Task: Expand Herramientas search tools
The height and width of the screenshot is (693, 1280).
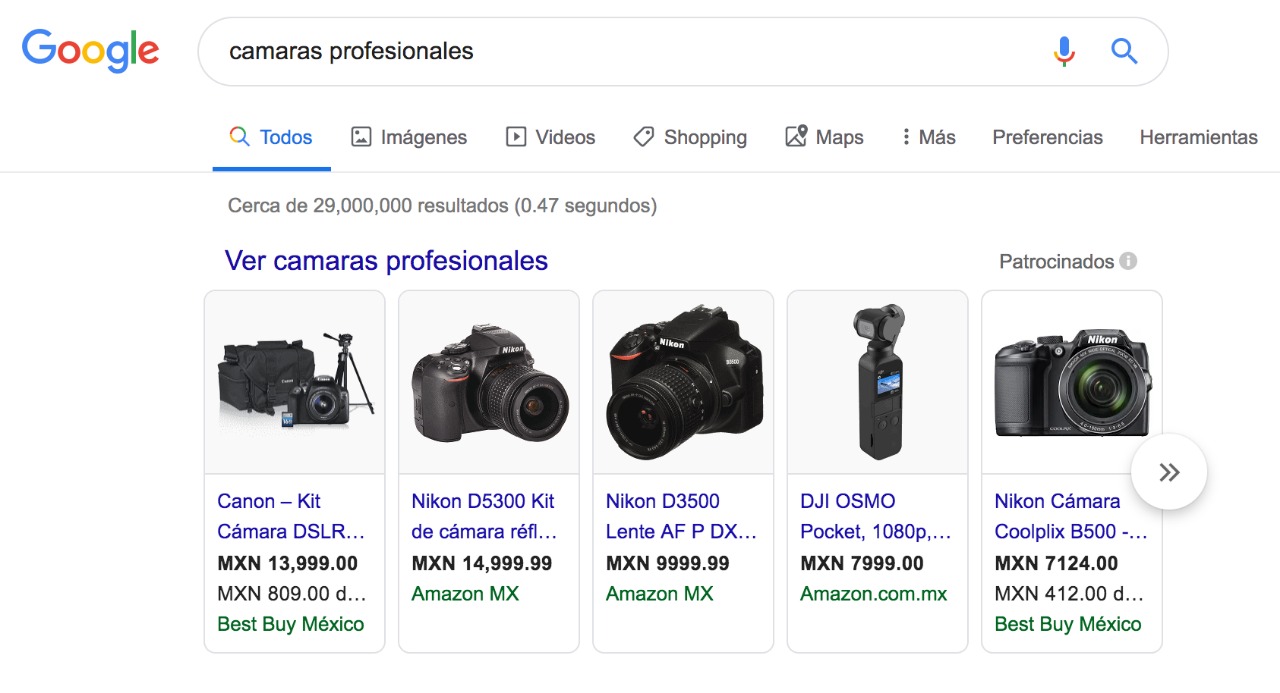Action: pyautogui.click(x=1198, y=137)
